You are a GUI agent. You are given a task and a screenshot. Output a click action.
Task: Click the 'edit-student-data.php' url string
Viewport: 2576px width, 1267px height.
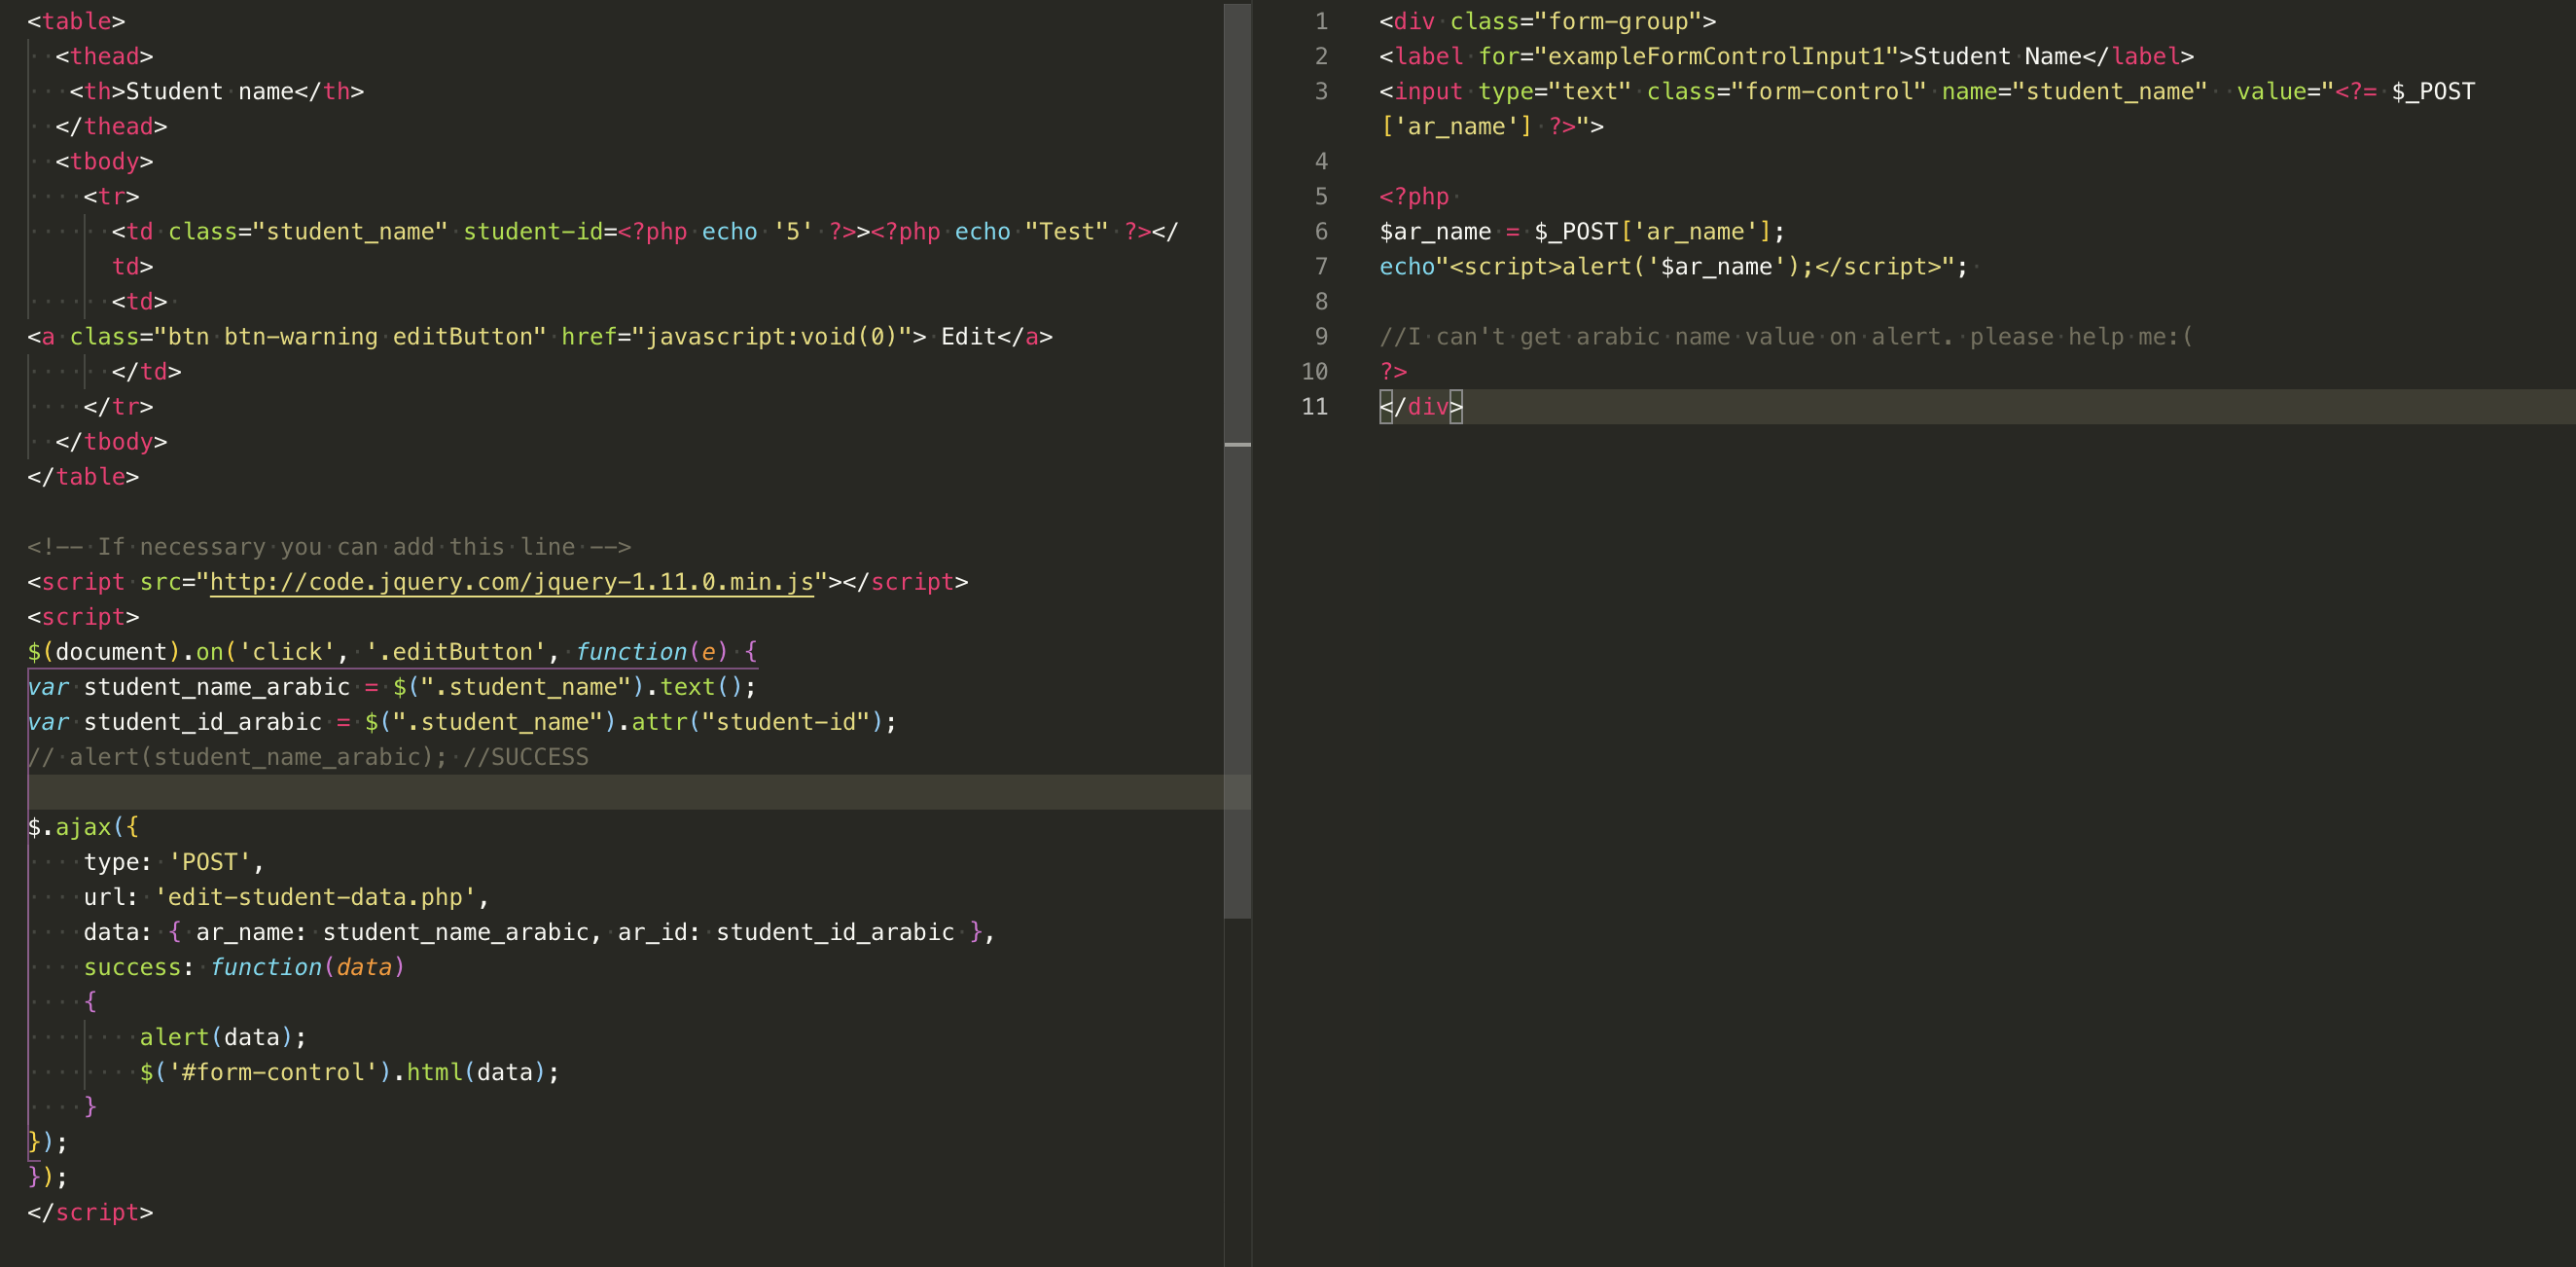[315, 897]
